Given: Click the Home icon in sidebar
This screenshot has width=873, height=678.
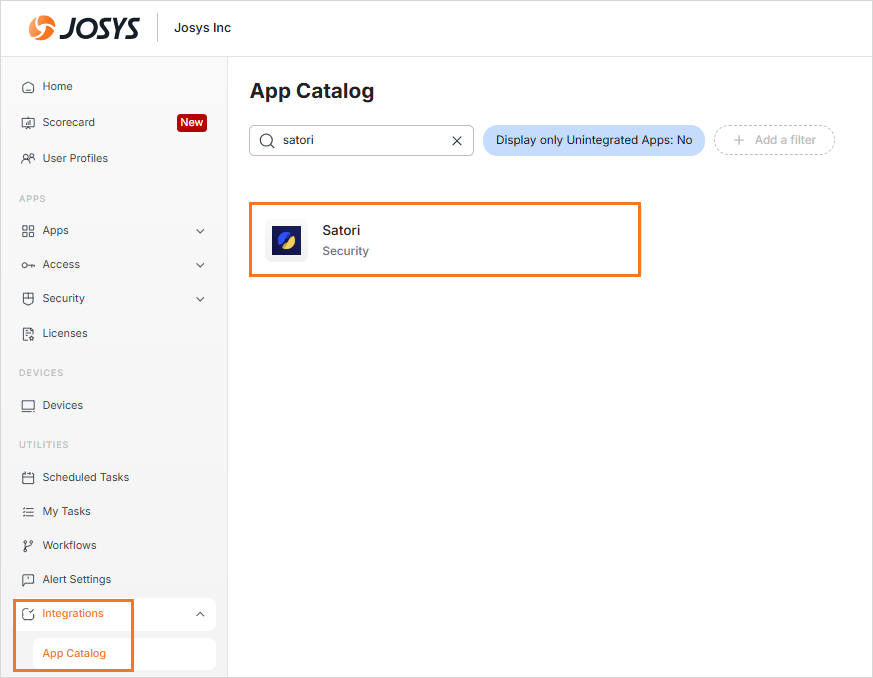Looking at the screenshot, I should tap(28, 87).
